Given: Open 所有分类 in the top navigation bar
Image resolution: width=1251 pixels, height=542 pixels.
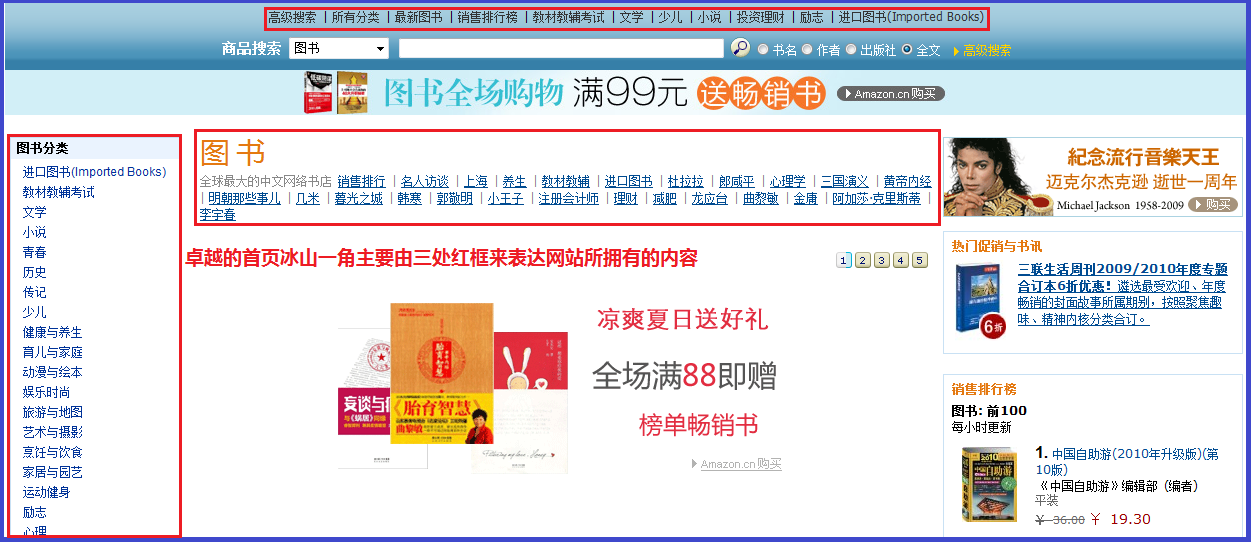Looking at the screenshot, I should pos(355,17).
